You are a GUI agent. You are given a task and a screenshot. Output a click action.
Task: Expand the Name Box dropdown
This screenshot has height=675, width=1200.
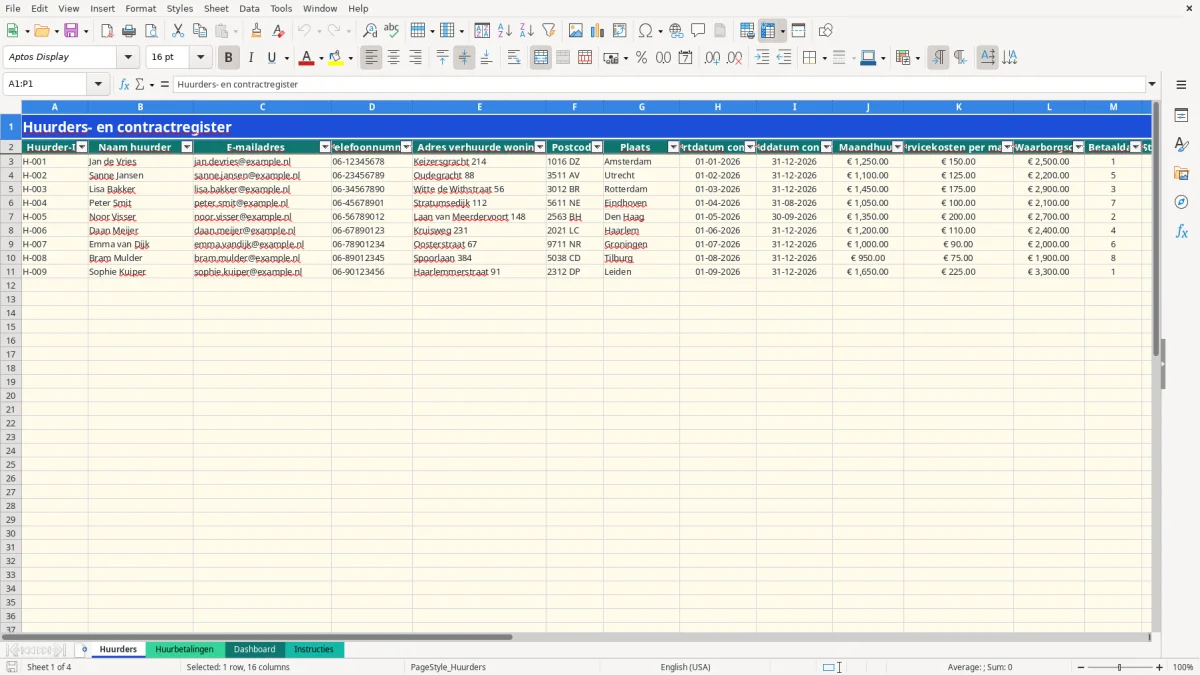click(98, 84)
